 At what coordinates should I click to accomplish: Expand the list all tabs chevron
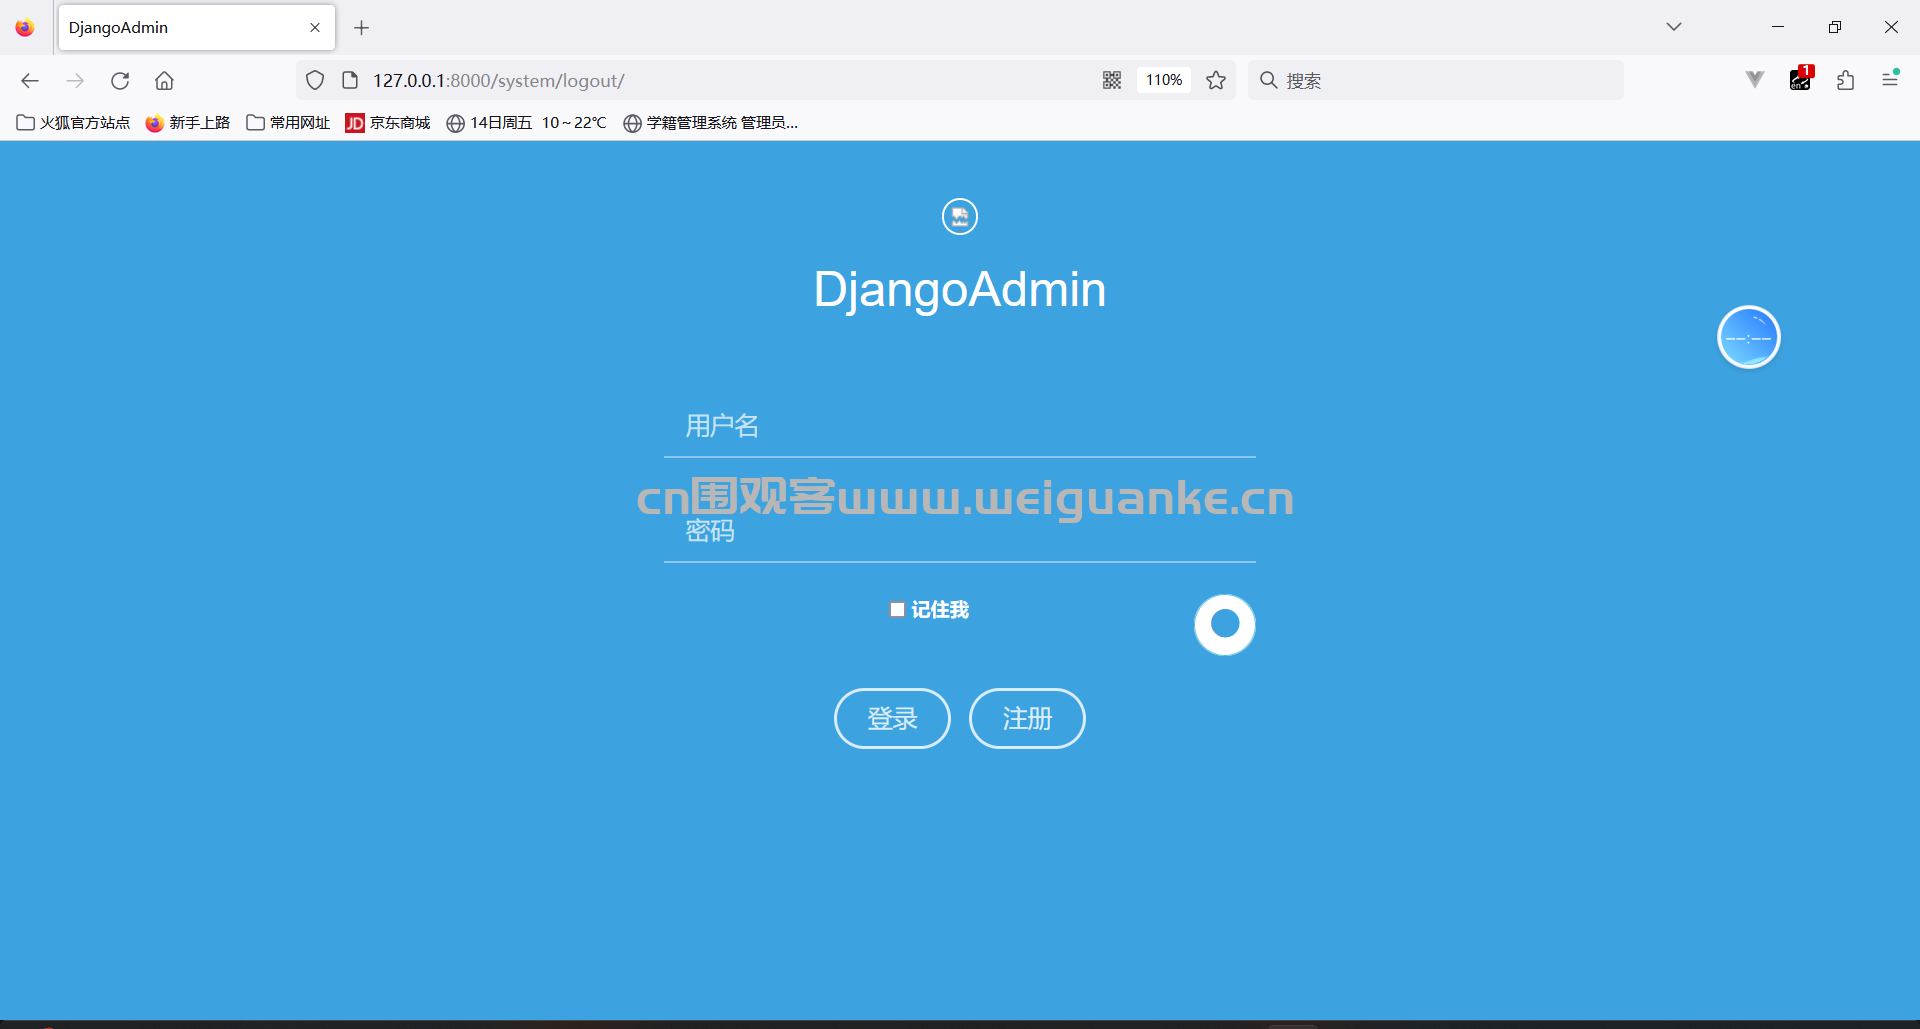[1674, 27]
